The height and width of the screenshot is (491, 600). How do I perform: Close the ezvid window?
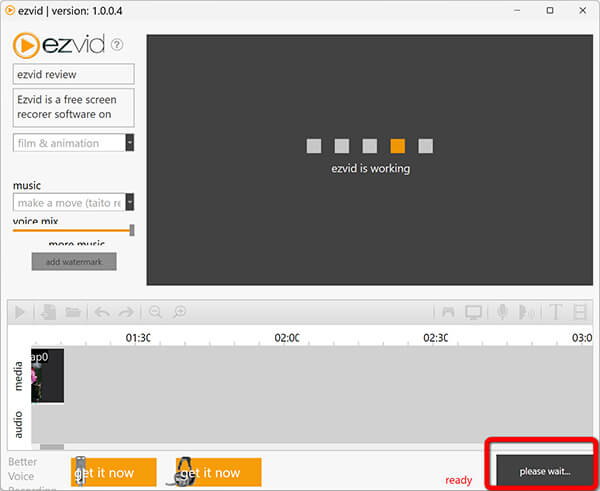point(582,11)
